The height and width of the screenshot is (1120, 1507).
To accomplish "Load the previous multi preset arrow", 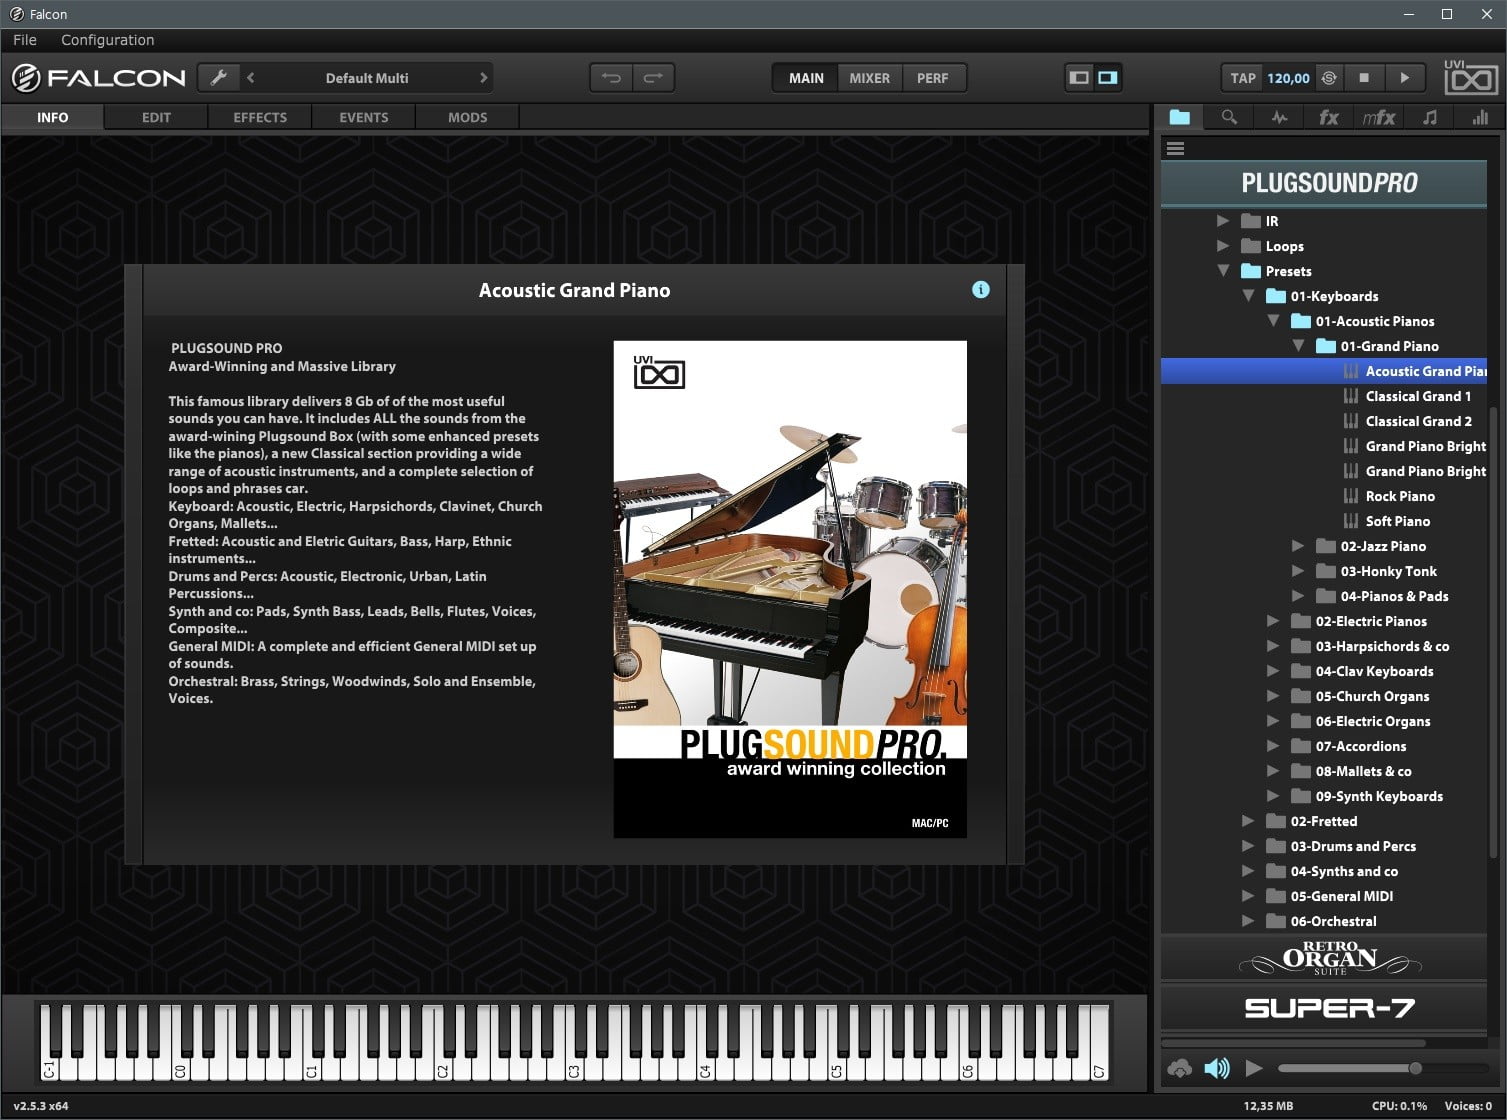I will pyautogui.click(x=251, y=78).
